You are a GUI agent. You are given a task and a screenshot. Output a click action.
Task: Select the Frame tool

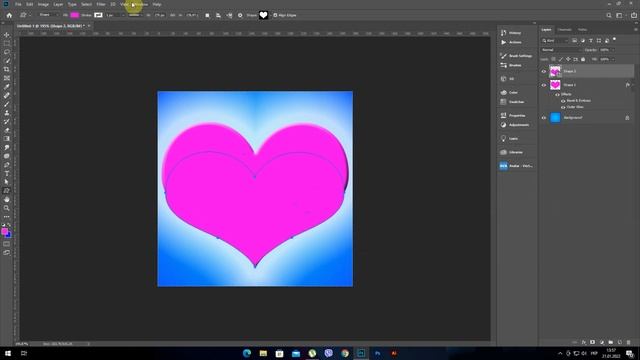(x=7, y=78)
